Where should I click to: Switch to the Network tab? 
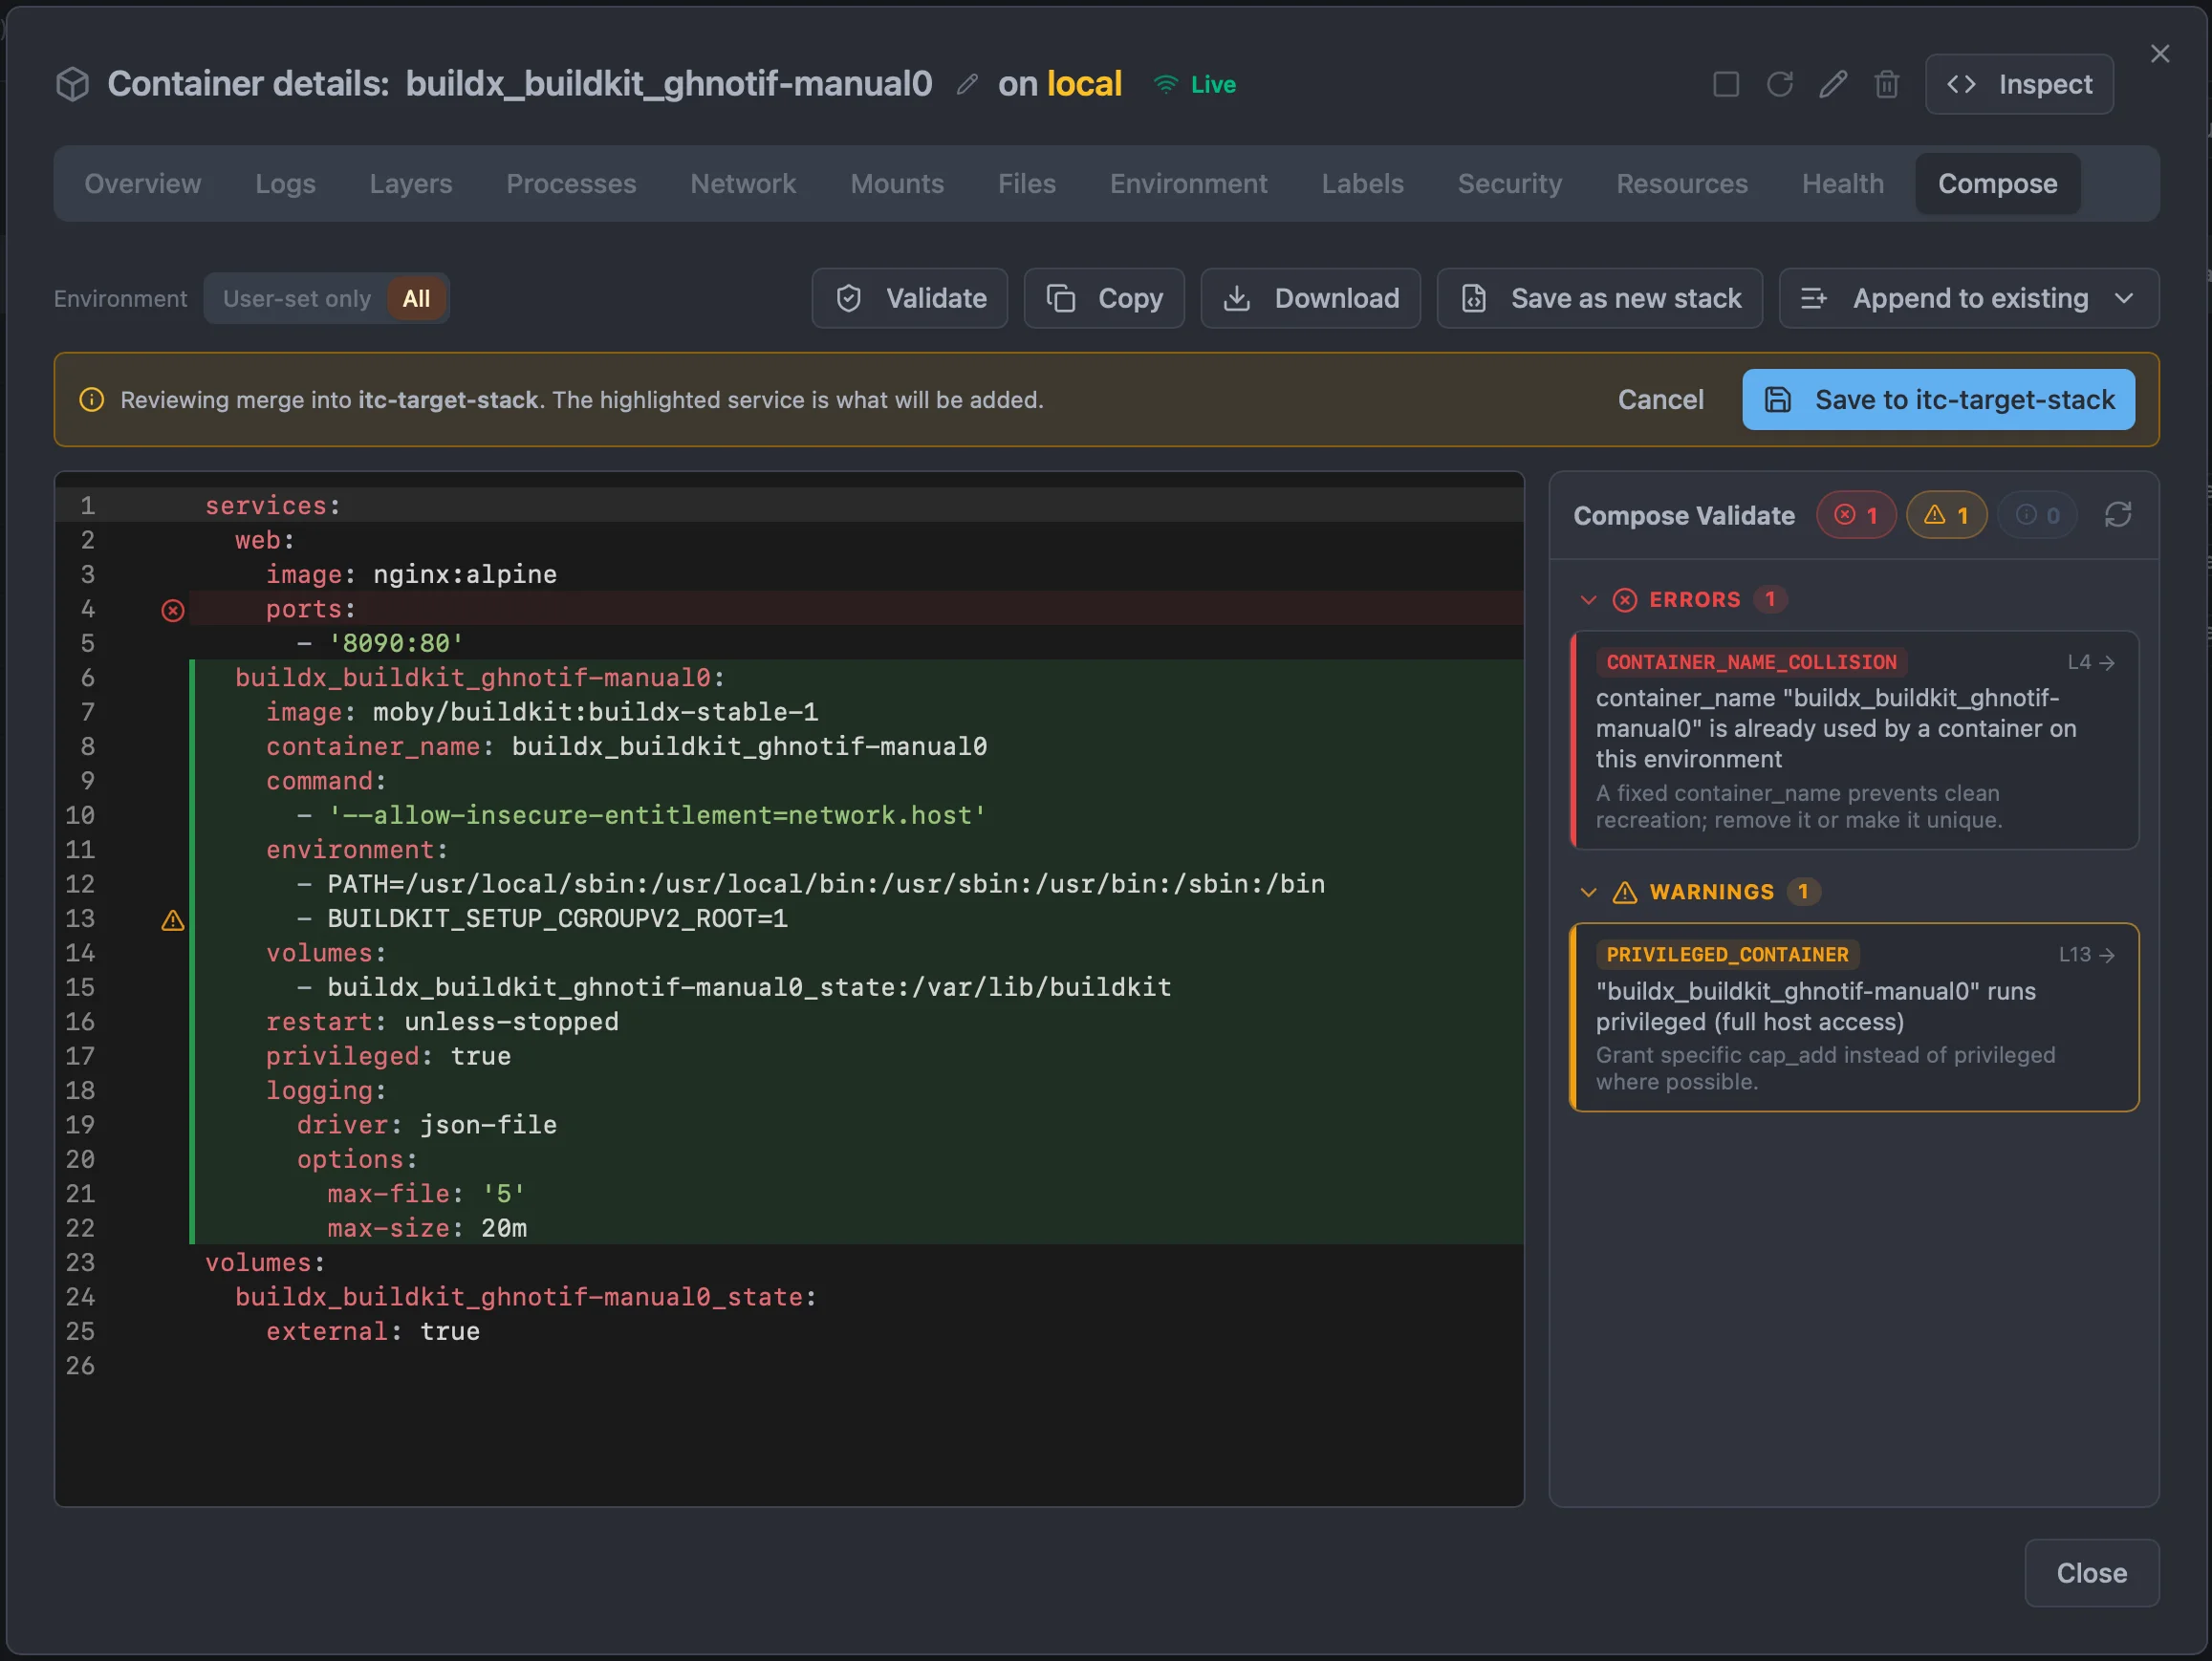[743, 184]
